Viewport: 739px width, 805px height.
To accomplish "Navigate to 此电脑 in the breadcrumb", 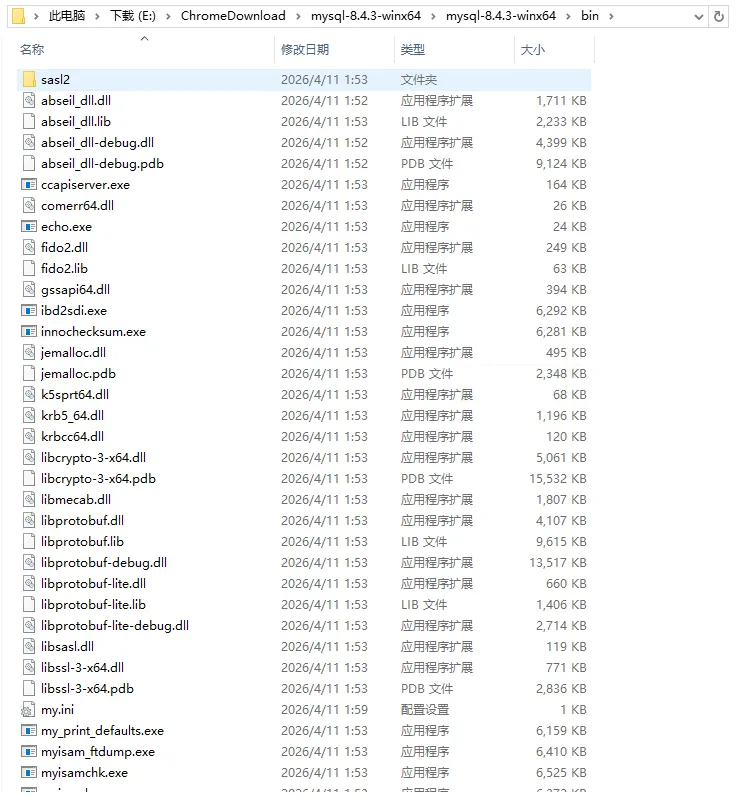I will (67, 16).
